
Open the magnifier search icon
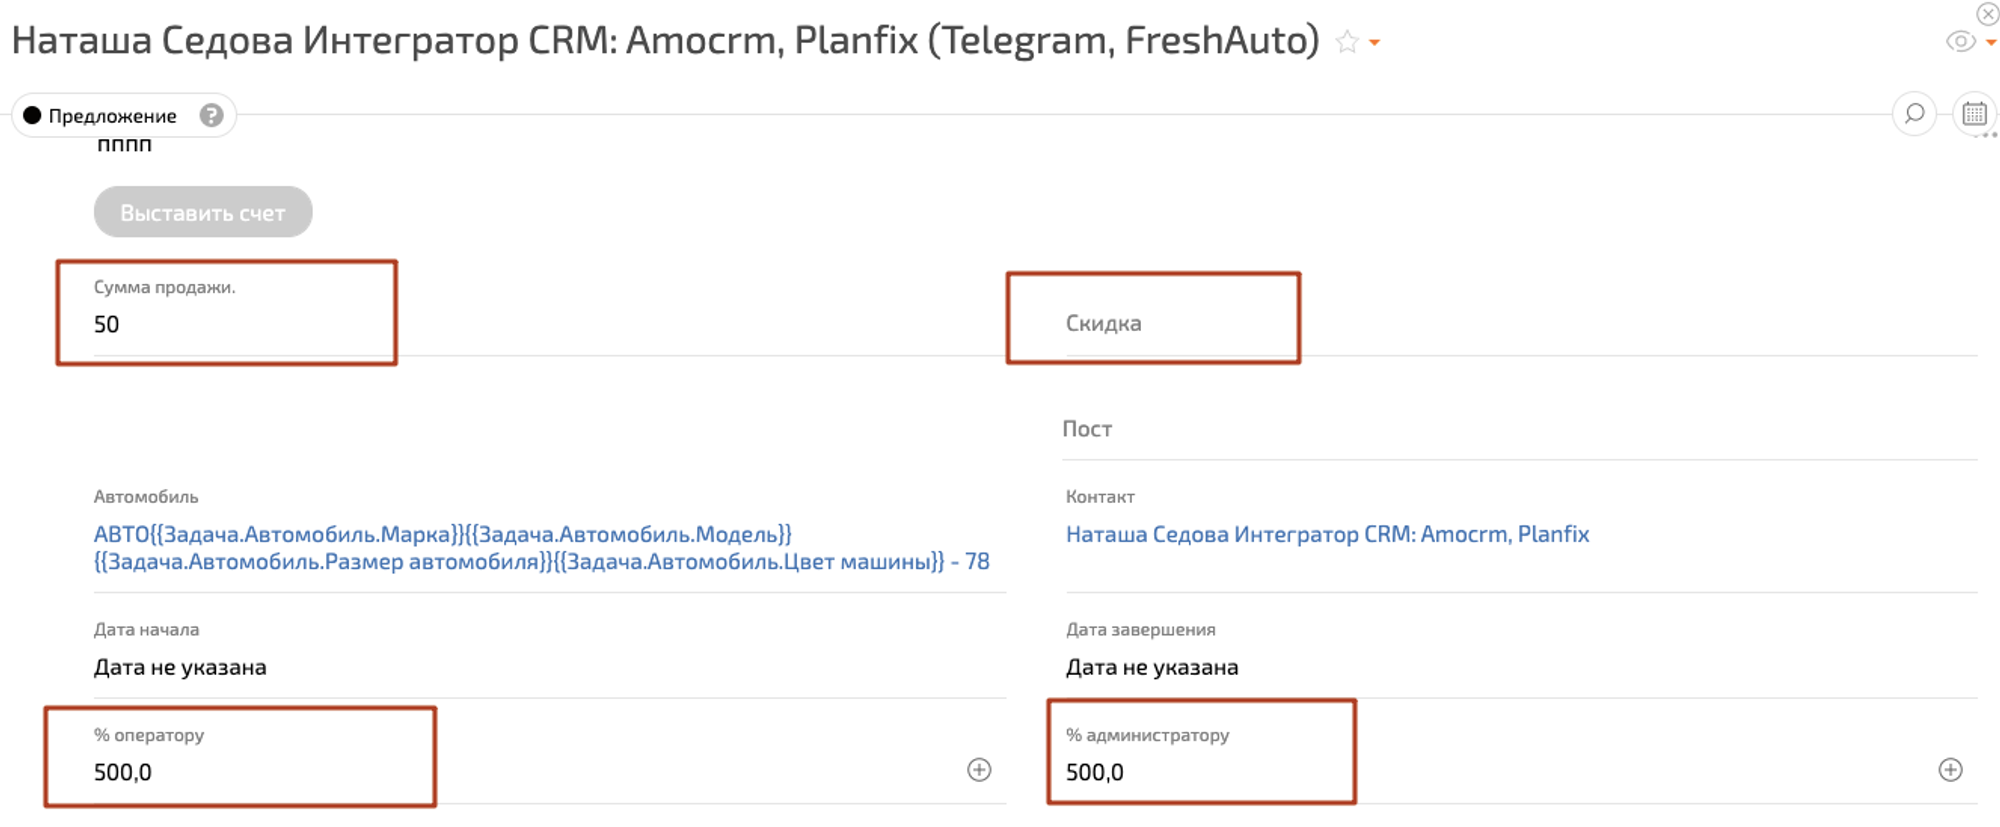pos(1914,114)
